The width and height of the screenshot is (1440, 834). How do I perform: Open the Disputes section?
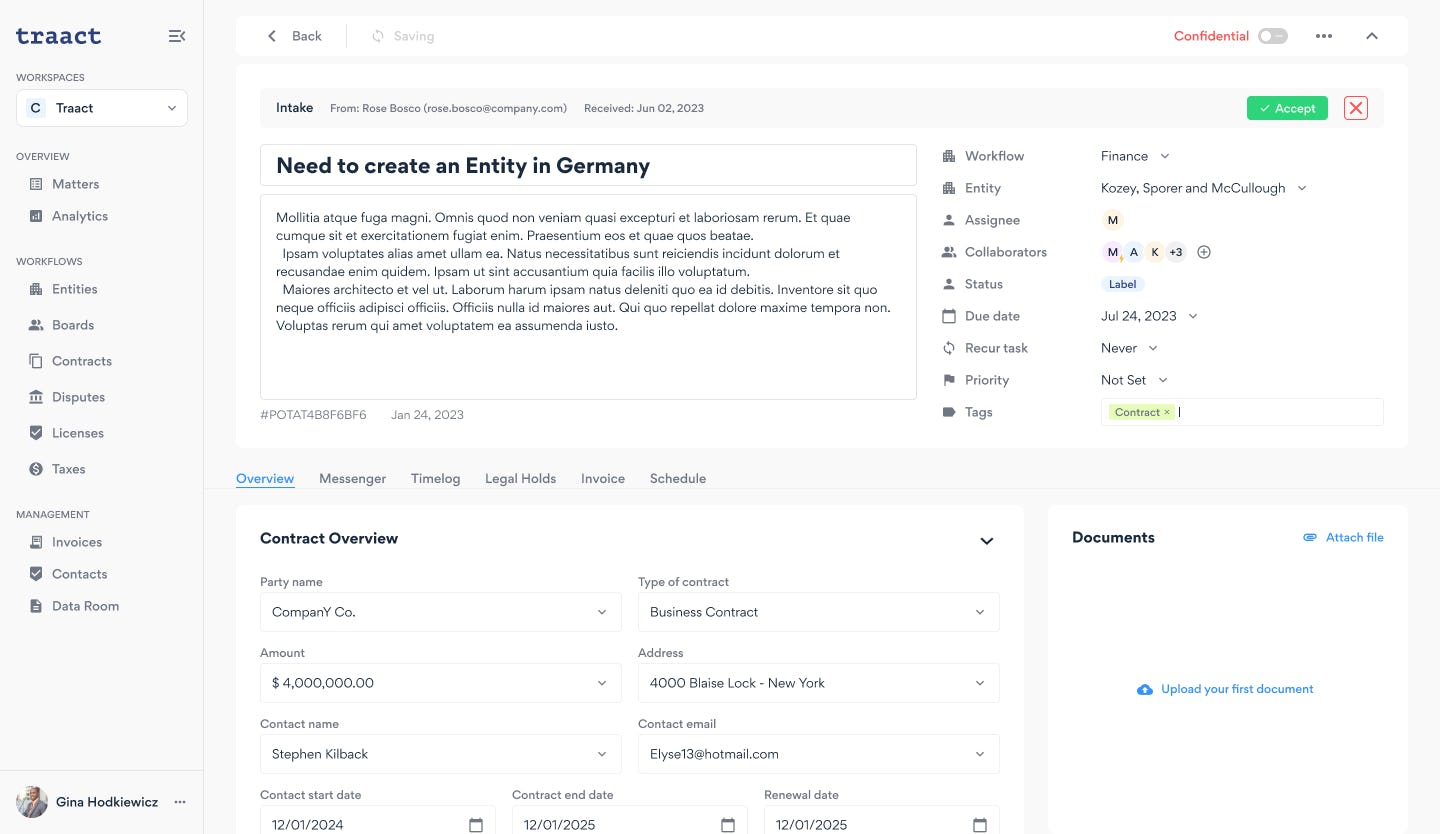click(78, 397)
